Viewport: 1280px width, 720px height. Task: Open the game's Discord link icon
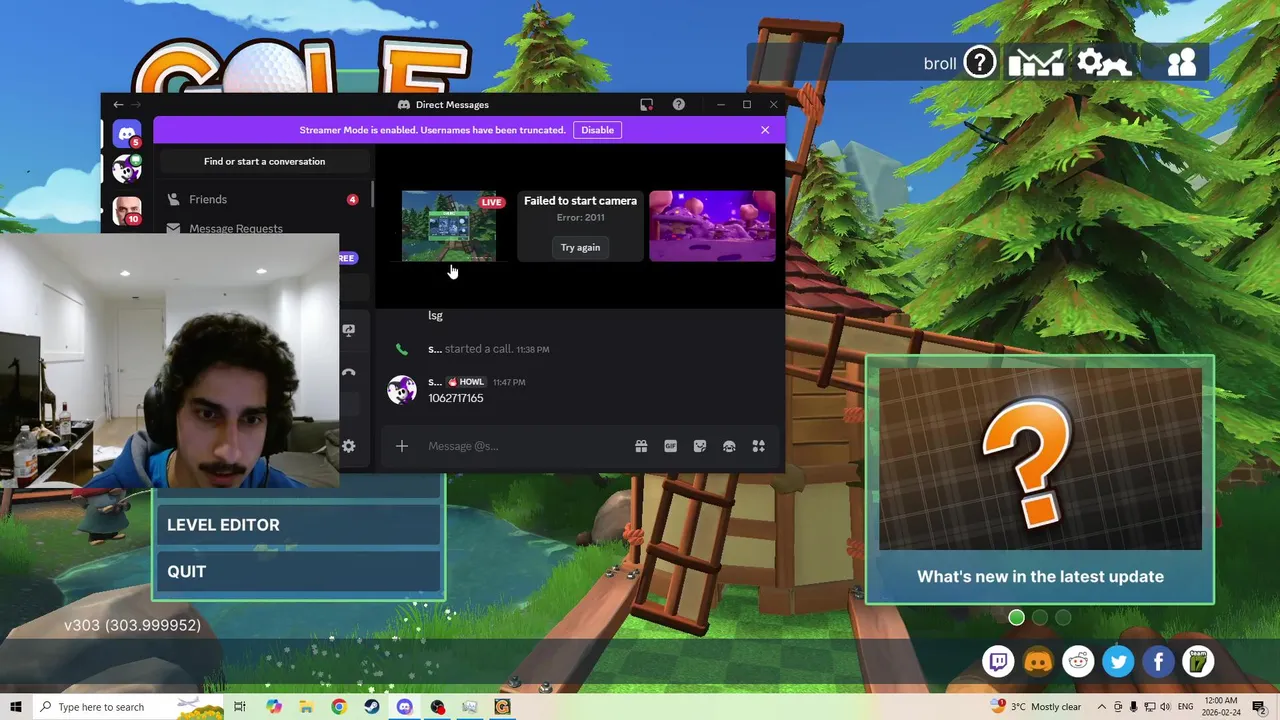1038,661
